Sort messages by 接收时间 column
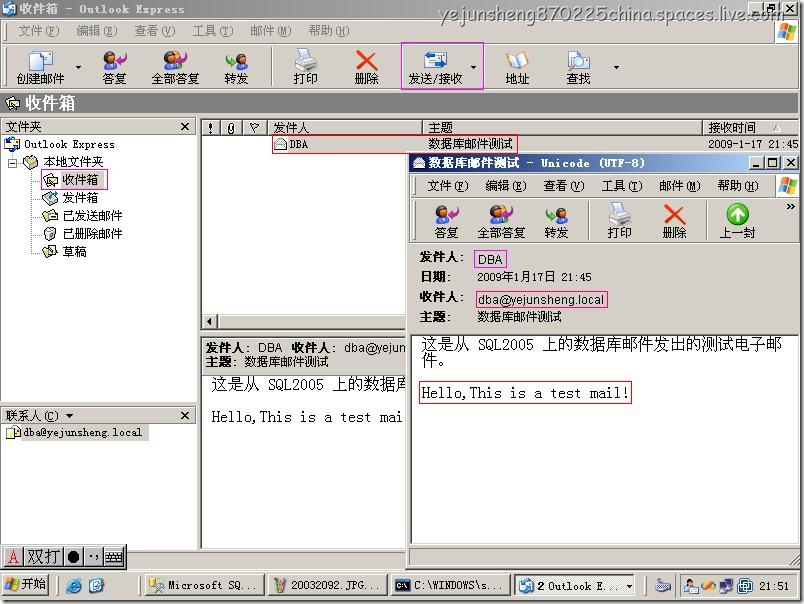Image resolution: width=804 pixels, height=604 pixels. 750,128
